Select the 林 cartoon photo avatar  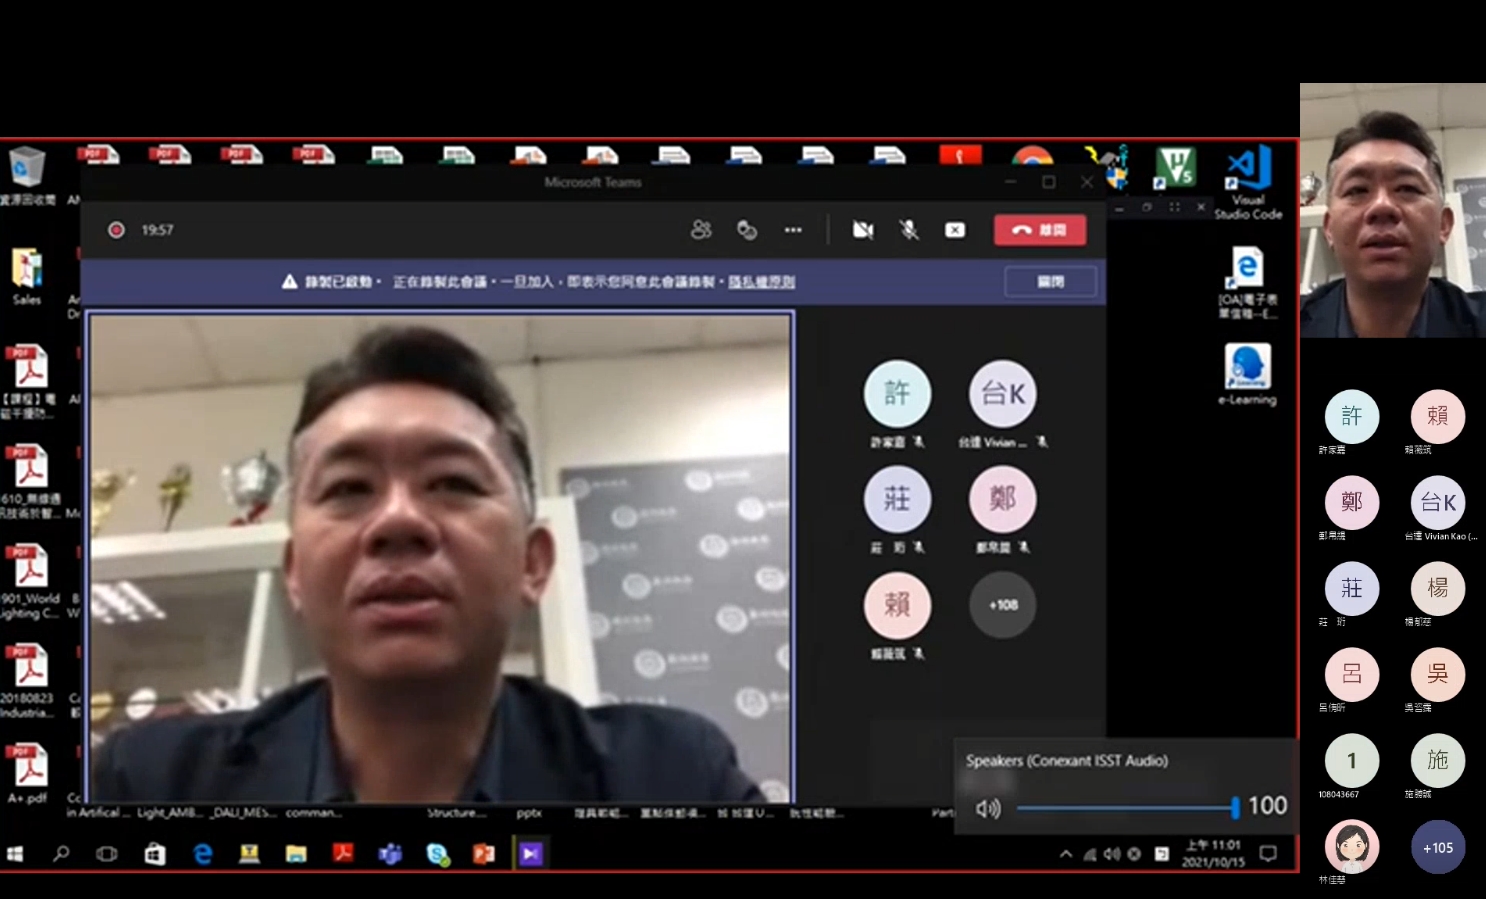tap(1352, 847)
